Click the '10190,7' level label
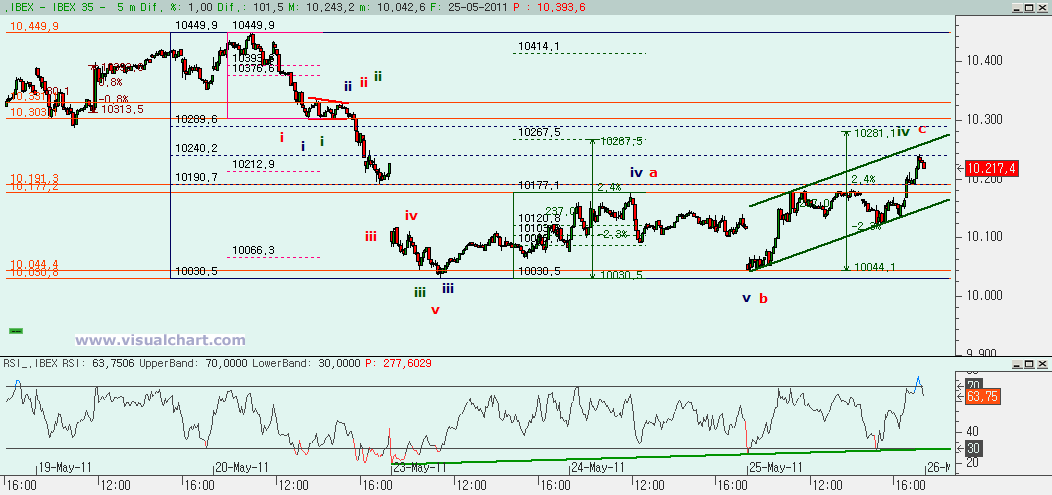This screenshot has width=1052, height=495. (197, 177)
